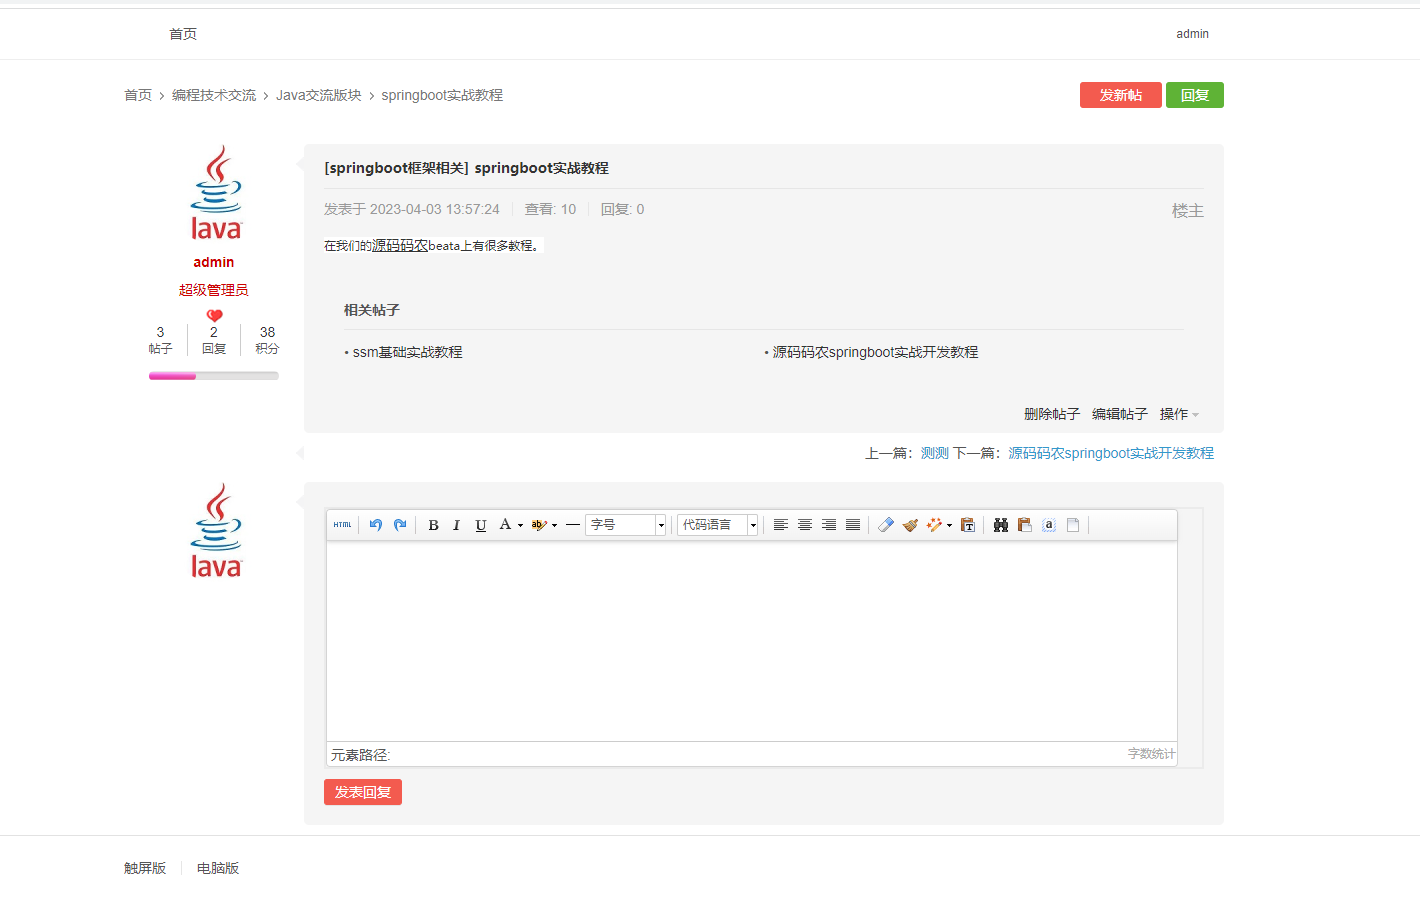Click the redo arrow in editor toolbar
This screenshot has width=1420, height=898.
click(x=400, y=525)
